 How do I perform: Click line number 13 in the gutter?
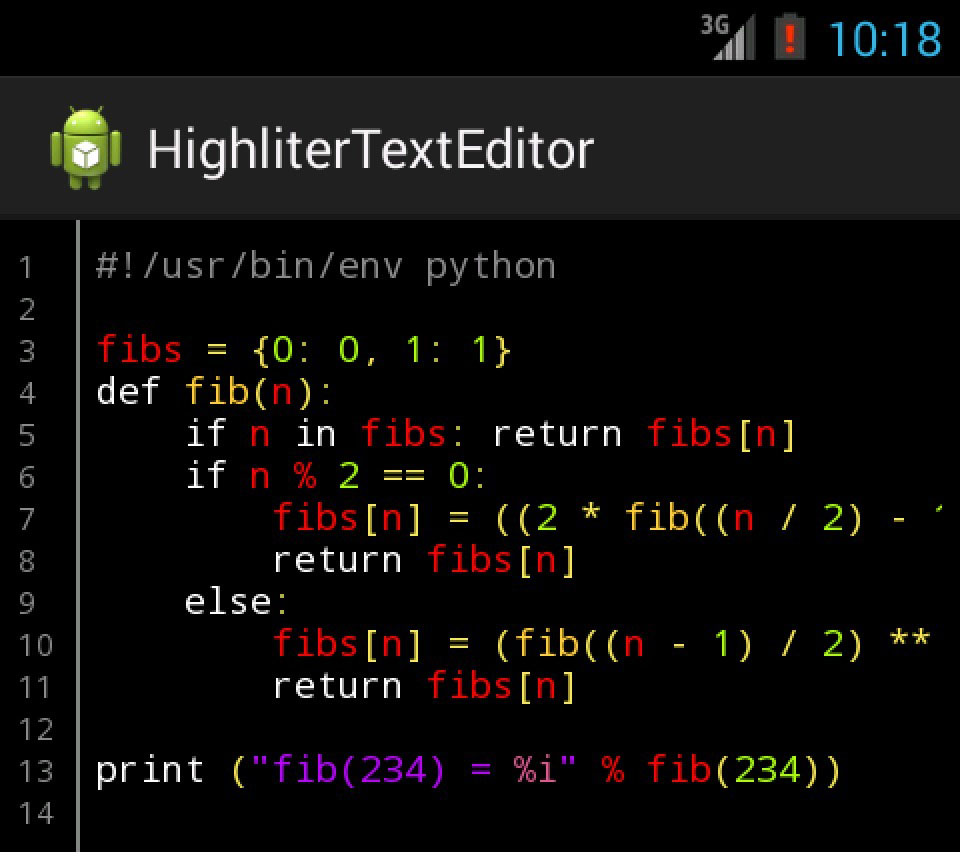pyautogui.click(x=35, y=771)
